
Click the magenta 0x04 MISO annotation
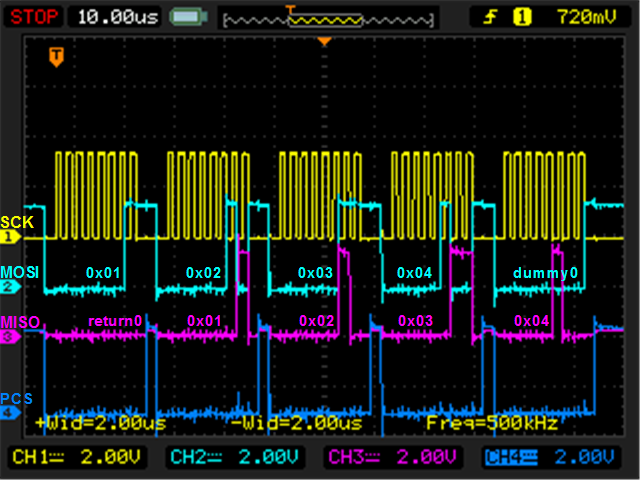[x=532, y=321]
